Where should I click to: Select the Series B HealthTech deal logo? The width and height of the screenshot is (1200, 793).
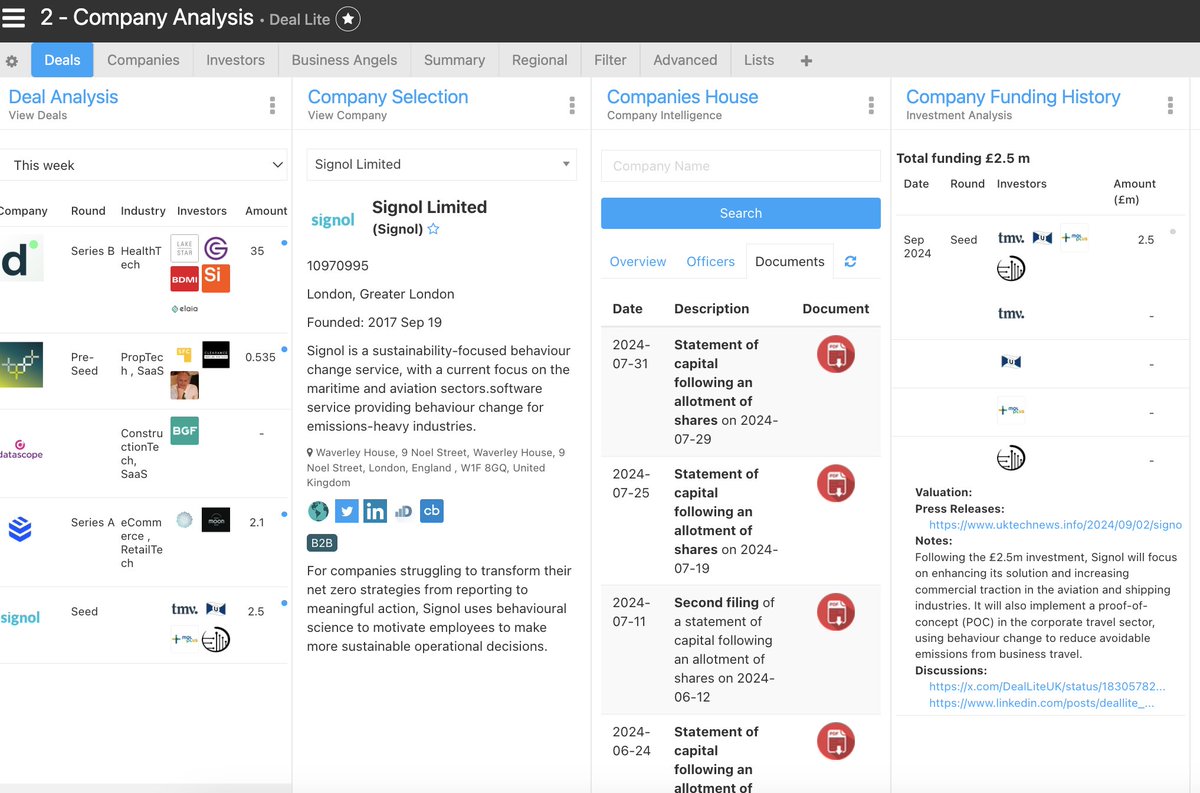[21, 257]
